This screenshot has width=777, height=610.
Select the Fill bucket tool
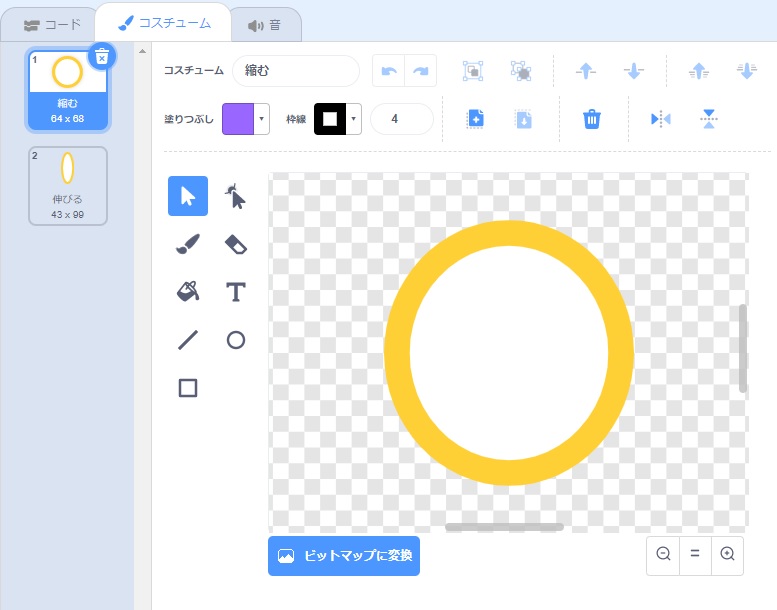pyautogui.click(x=188, y=292)
